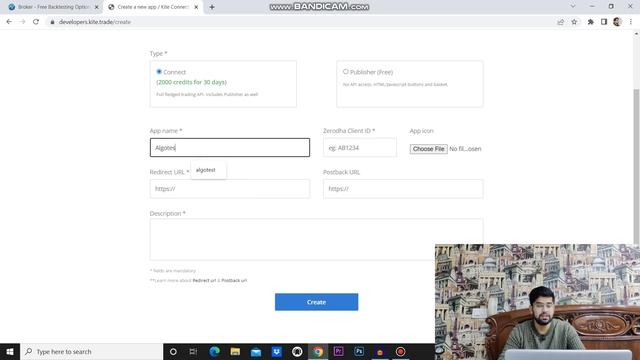Image resolution: width=640 pixels, height=360 pixels.
Task: Open Adobe Photoshop from the taskbar
Action: coord(359,351)
